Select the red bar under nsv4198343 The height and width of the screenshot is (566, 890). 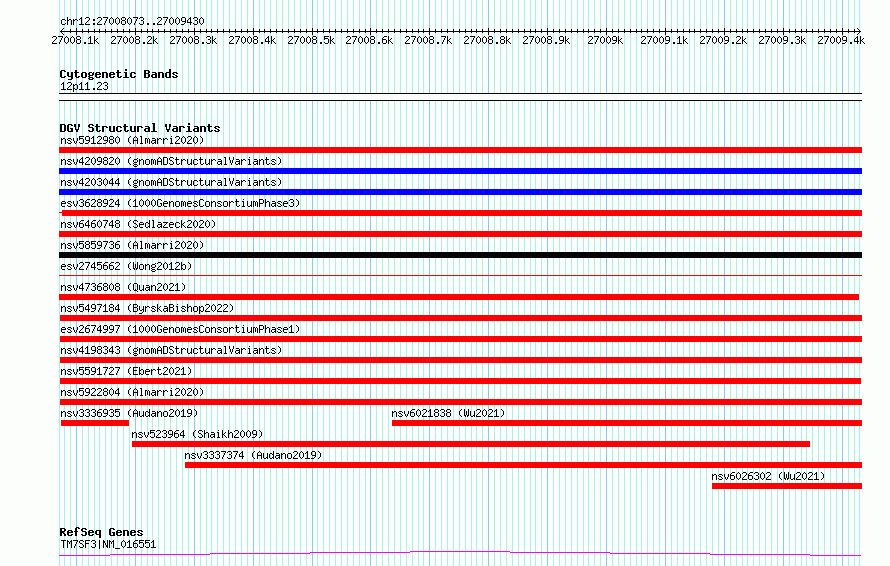click(x=460, y=360)
